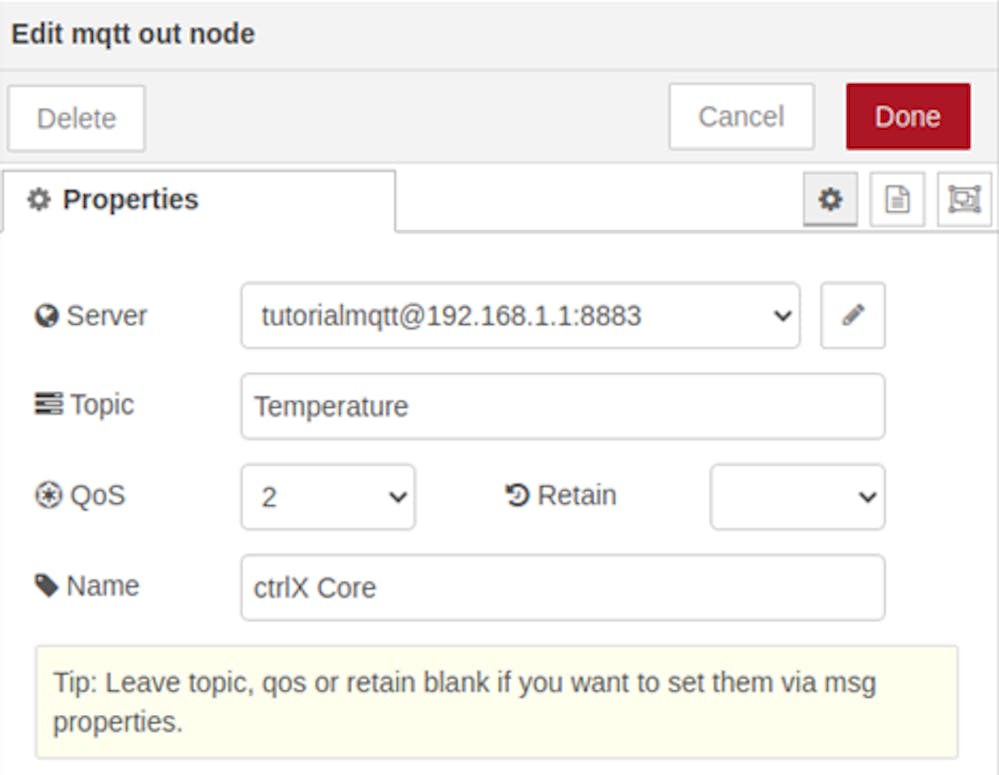Click the Topic label icon
Screen dimensions: 999x775
[48, 404]
